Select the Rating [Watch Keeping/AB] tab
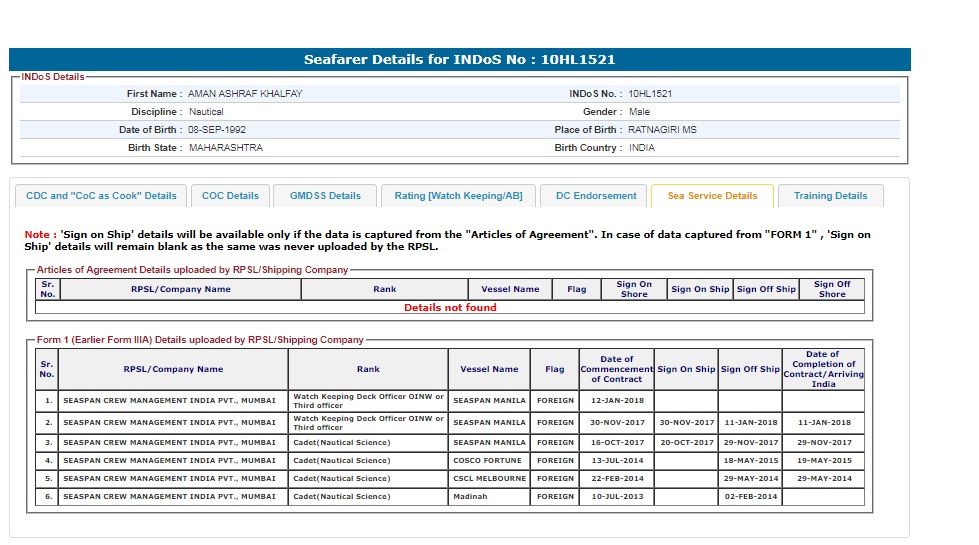 coord(458,196)
